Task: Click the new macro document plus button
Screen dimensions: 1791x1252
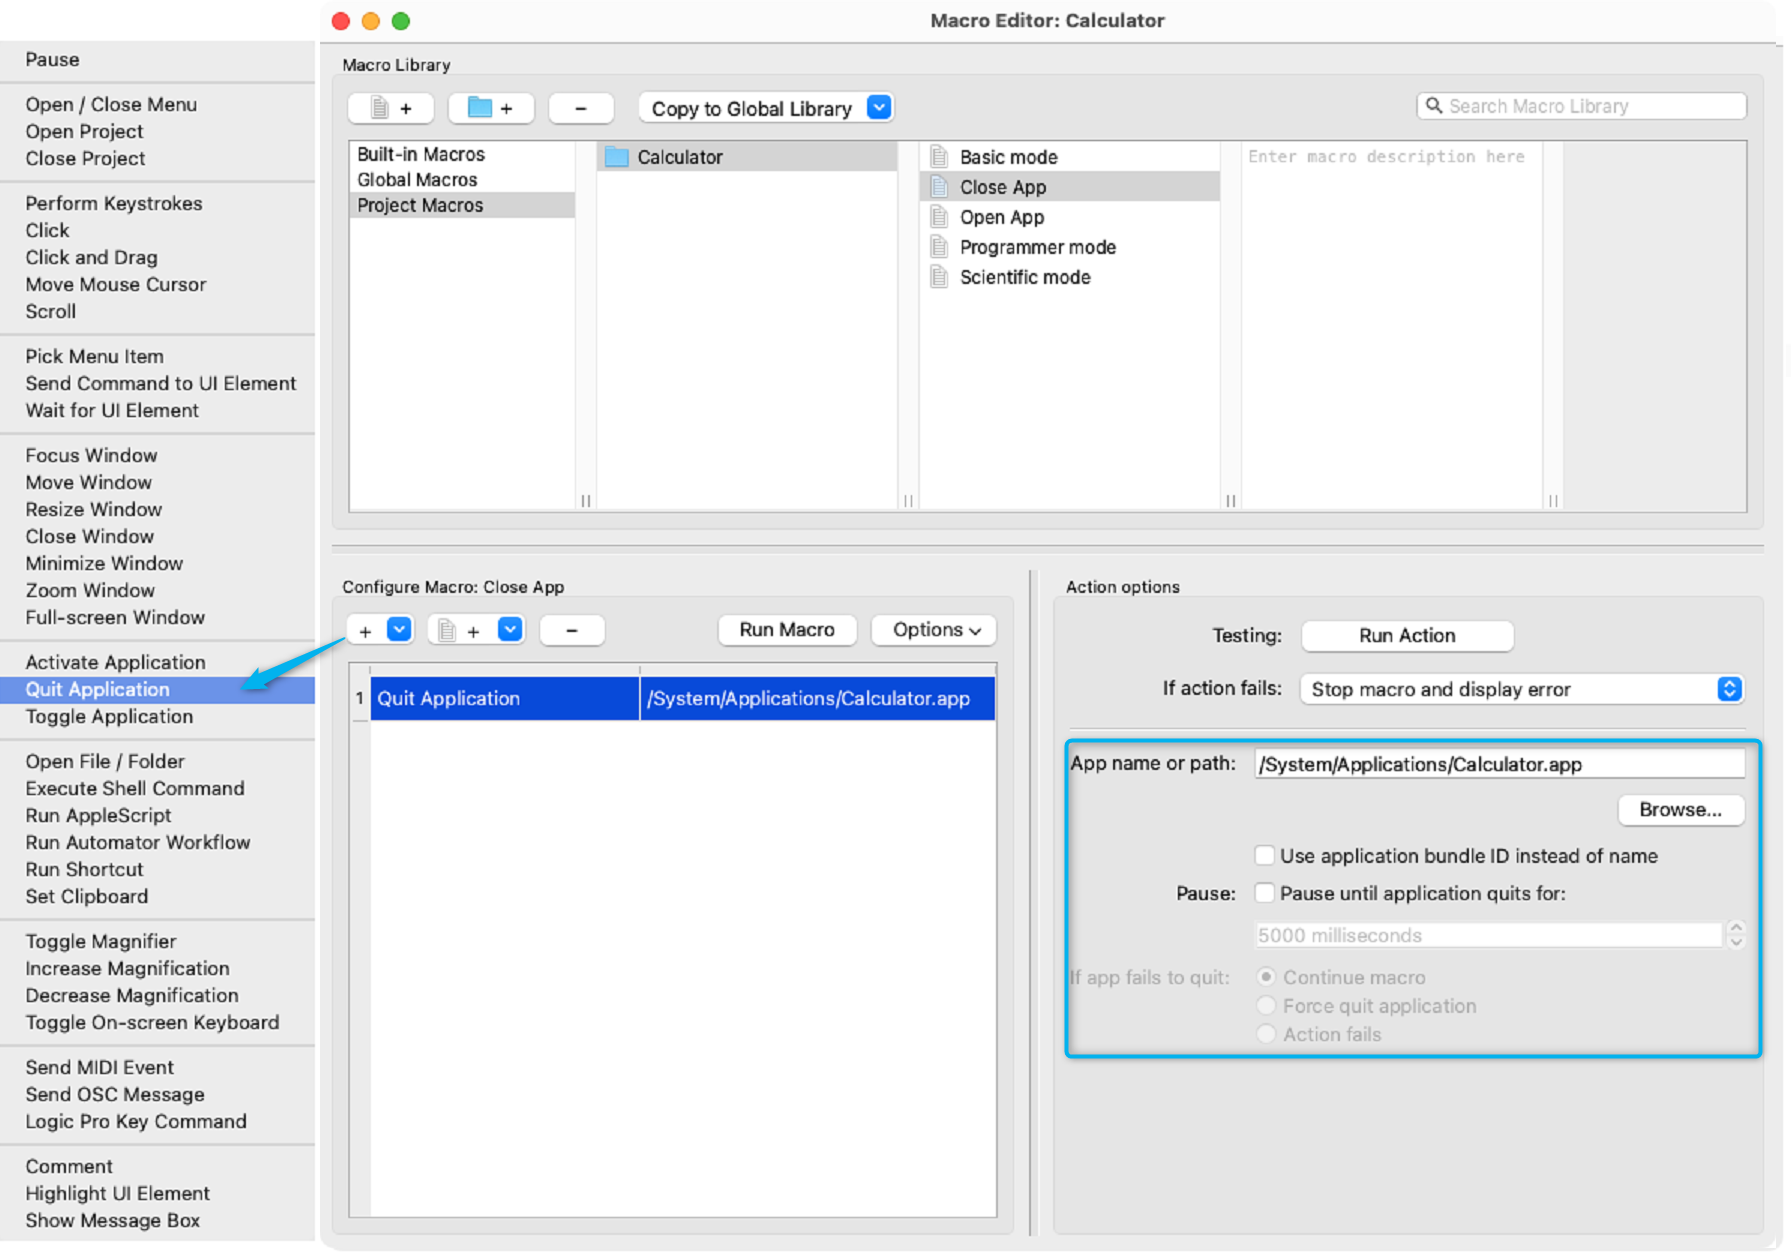Action: tap(391, 108)
